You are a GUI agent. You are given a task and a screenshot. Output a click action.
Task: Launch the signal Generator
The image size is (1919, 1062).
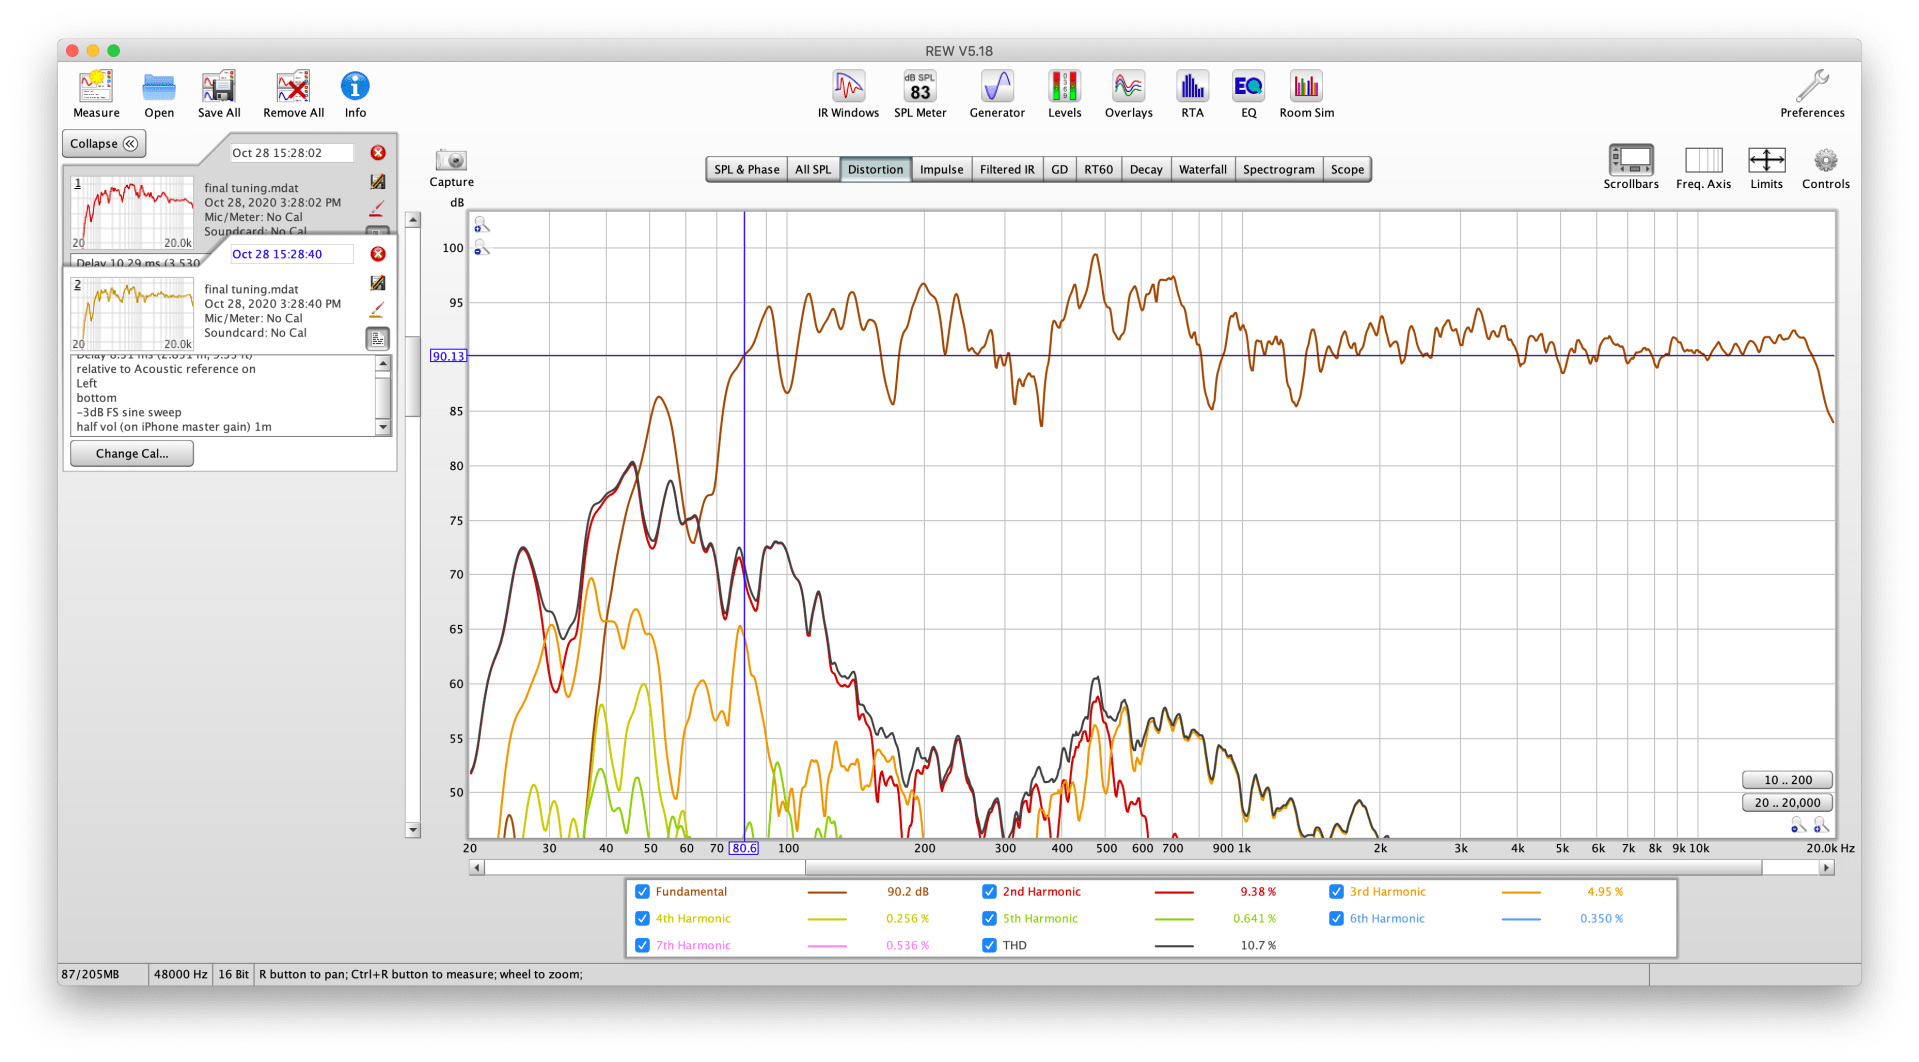pos(996,88)
